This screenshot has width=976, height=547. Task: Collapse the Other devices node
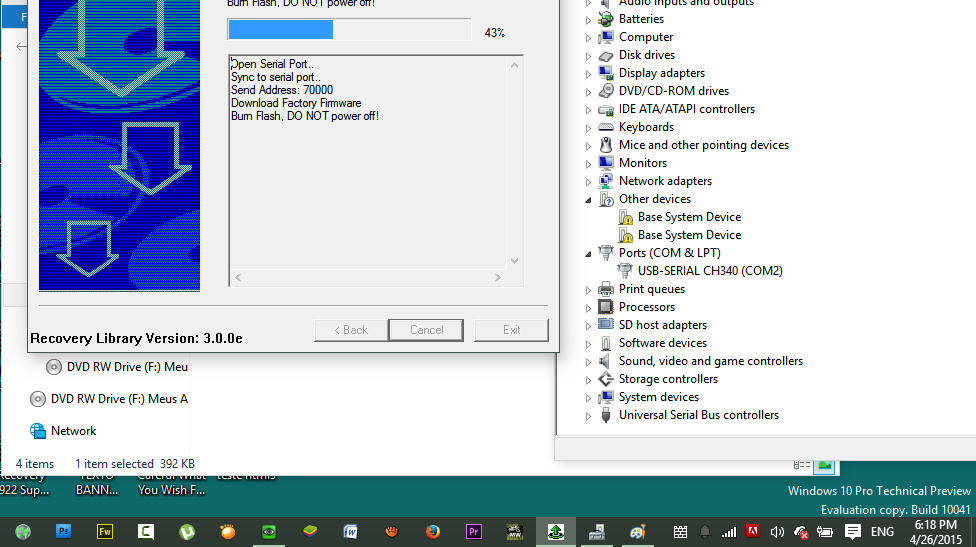589,200
